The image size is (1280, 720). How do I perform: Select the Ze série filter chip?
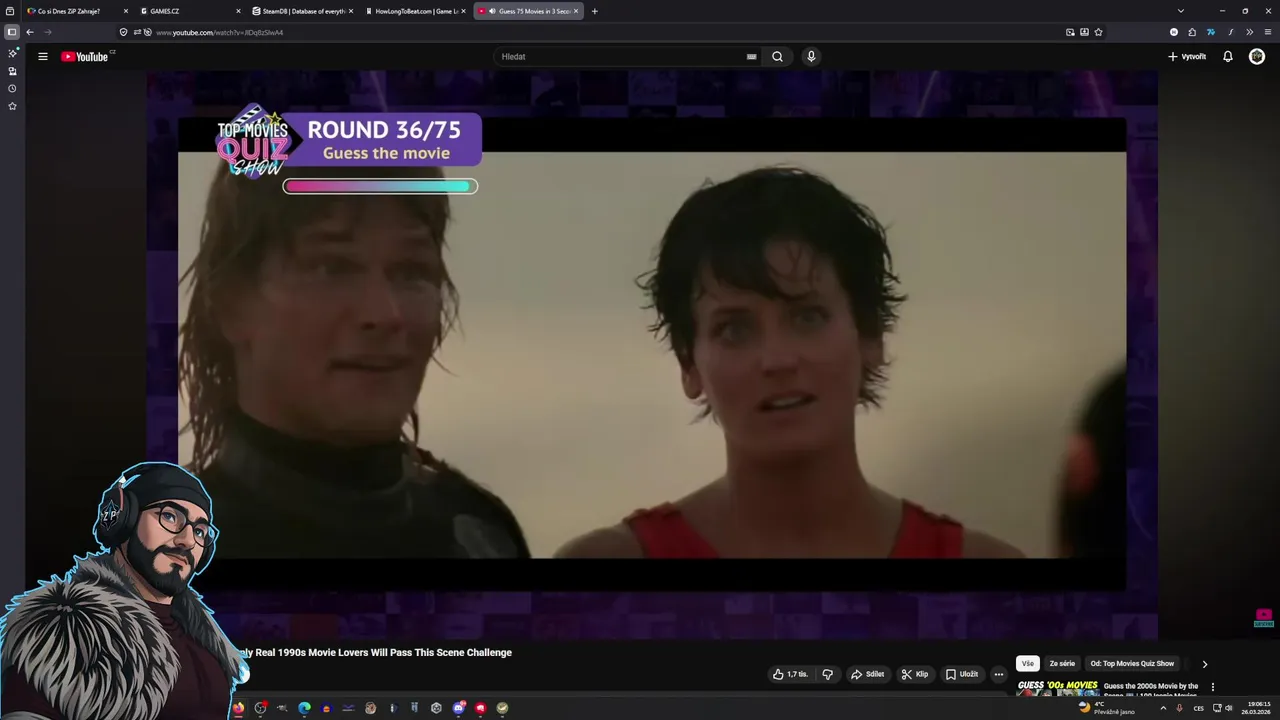pos(1062,663)
